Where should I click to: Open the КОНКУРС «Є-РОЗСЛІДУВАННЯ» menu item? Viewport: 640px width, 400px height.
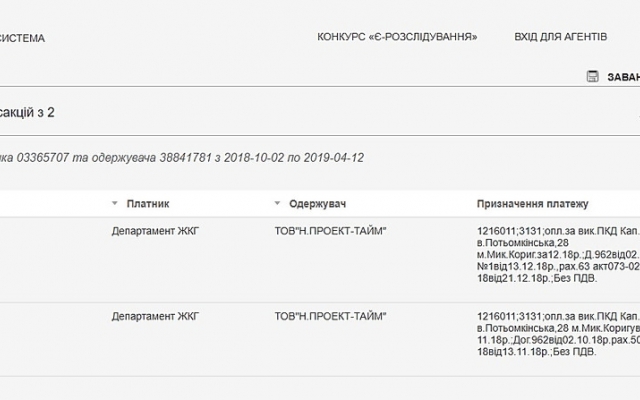coord(397,37)
